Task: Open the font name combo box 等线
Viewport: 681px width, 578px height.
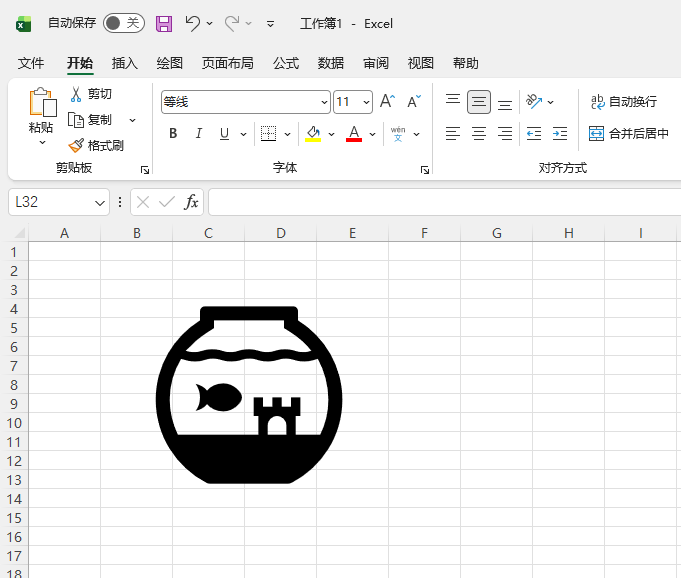Action: (x=245, y=102)
